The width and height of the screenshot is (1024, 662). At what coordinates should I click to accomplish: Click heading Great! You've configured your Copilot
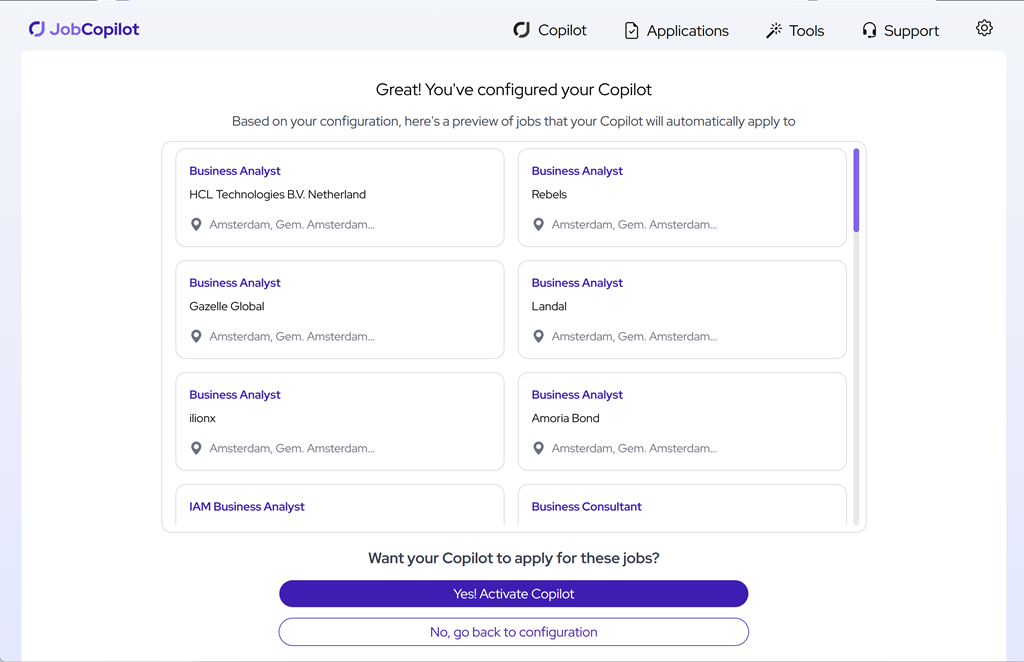coord(513,89)
